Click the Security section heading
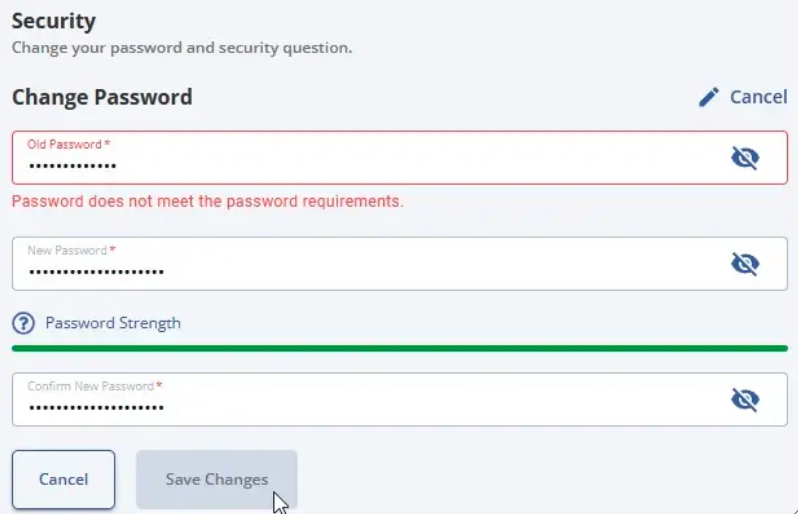The width and height of the screenshot is (798, 514). click(54, 20)
